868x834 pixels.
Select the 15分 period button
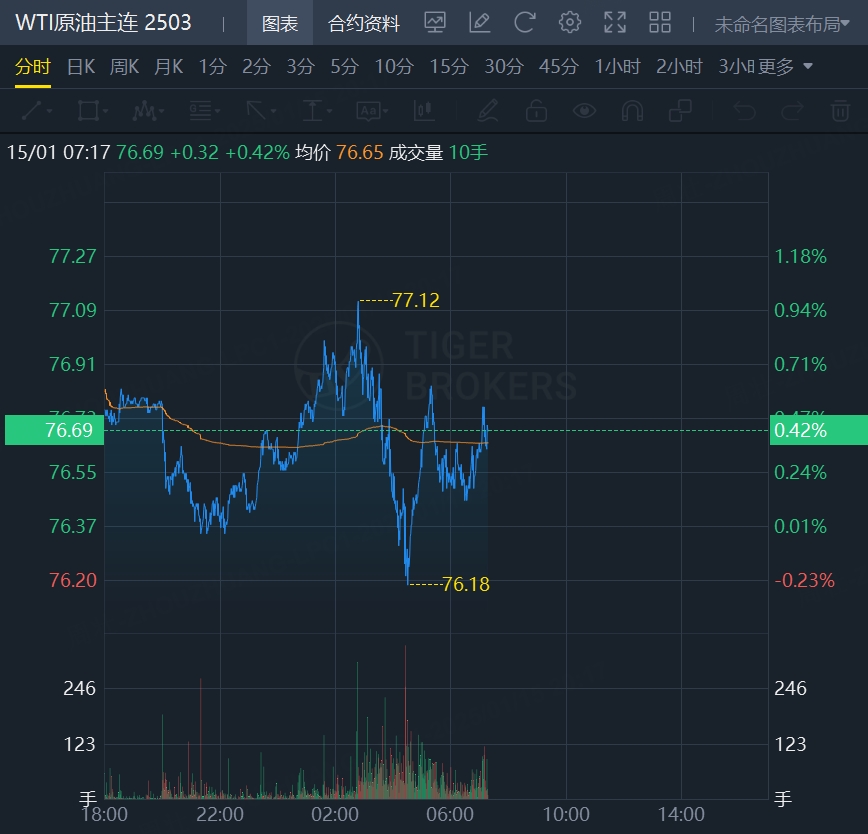449,67
